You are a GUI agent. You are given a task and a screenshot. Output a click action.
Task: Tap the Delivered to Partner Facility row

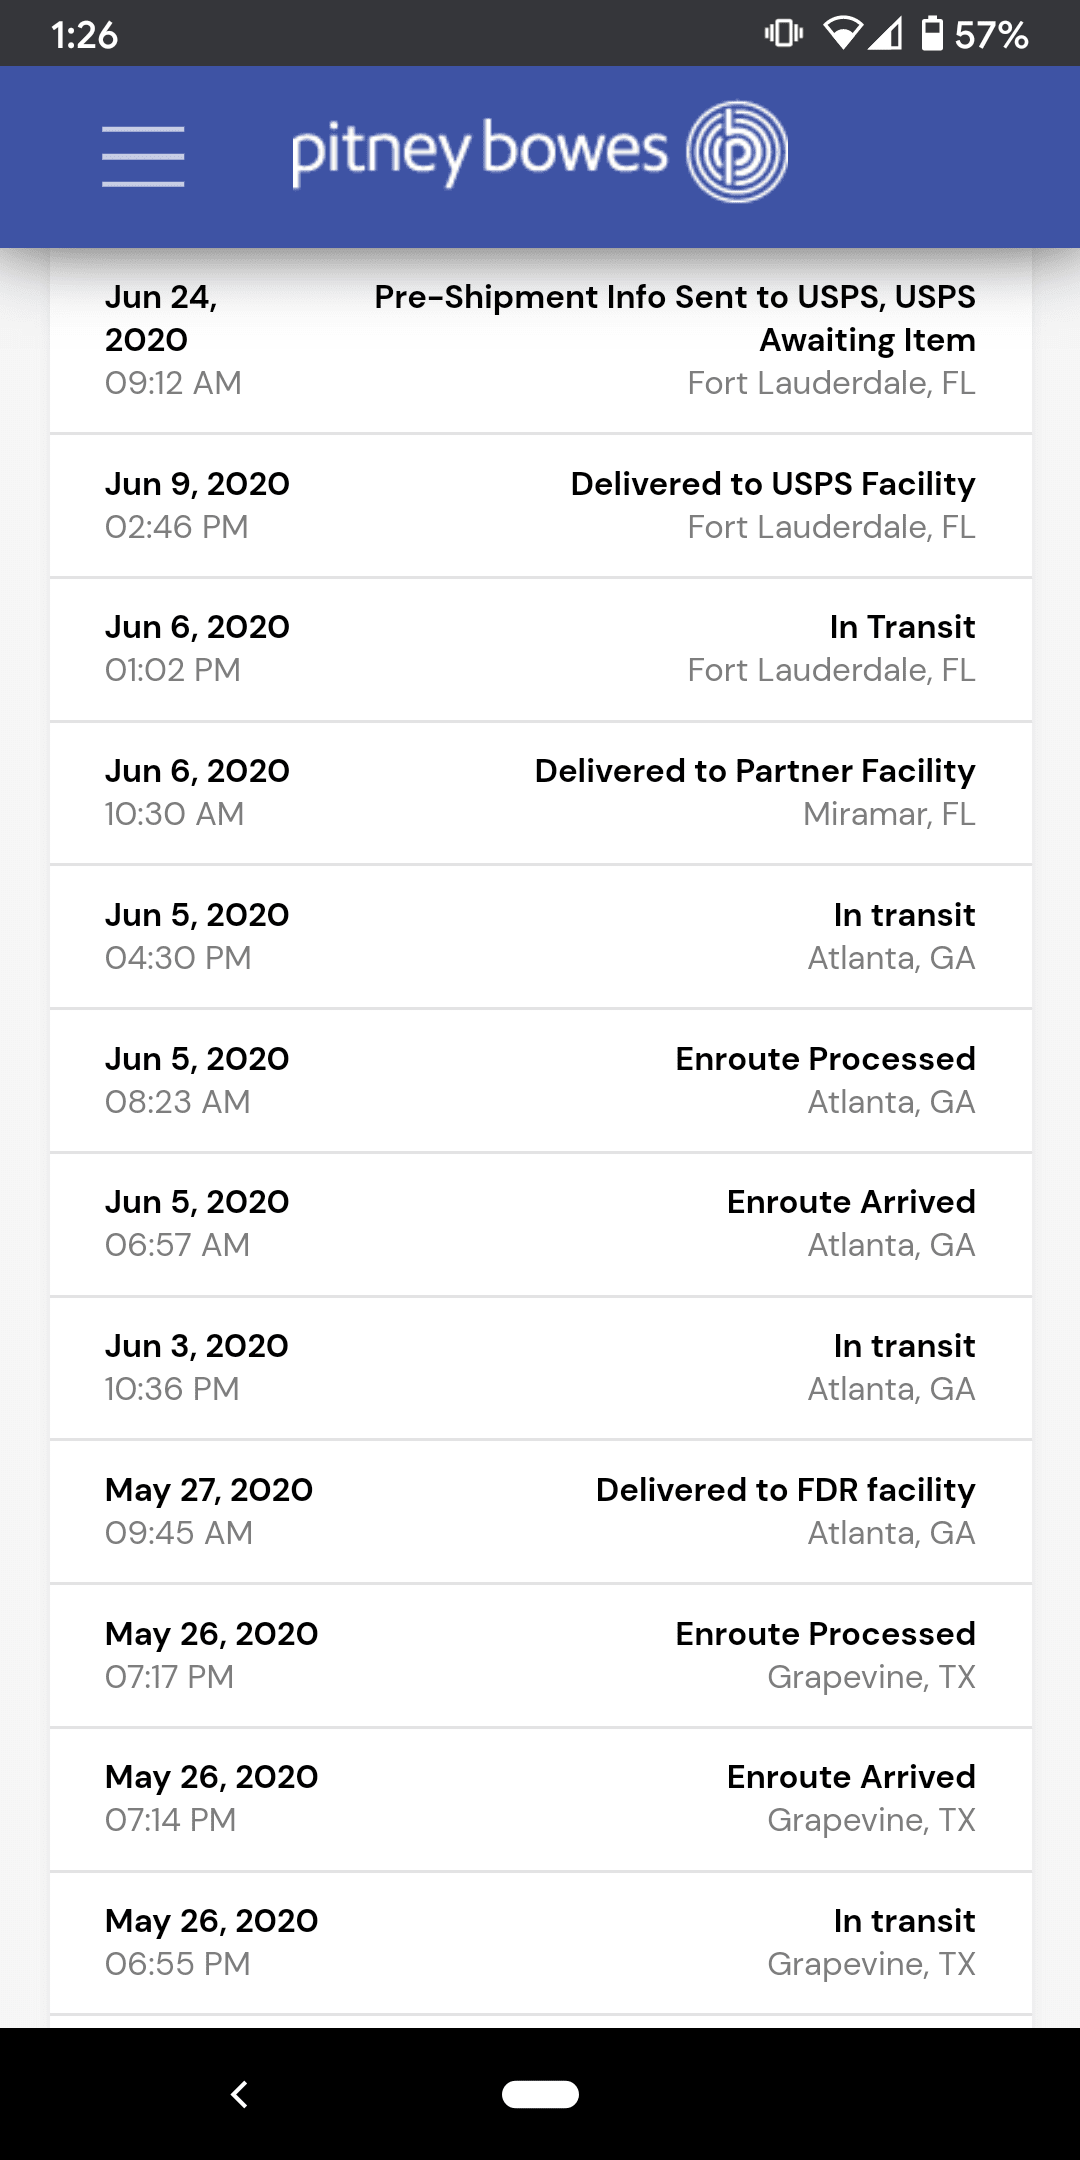pos(540,792)
